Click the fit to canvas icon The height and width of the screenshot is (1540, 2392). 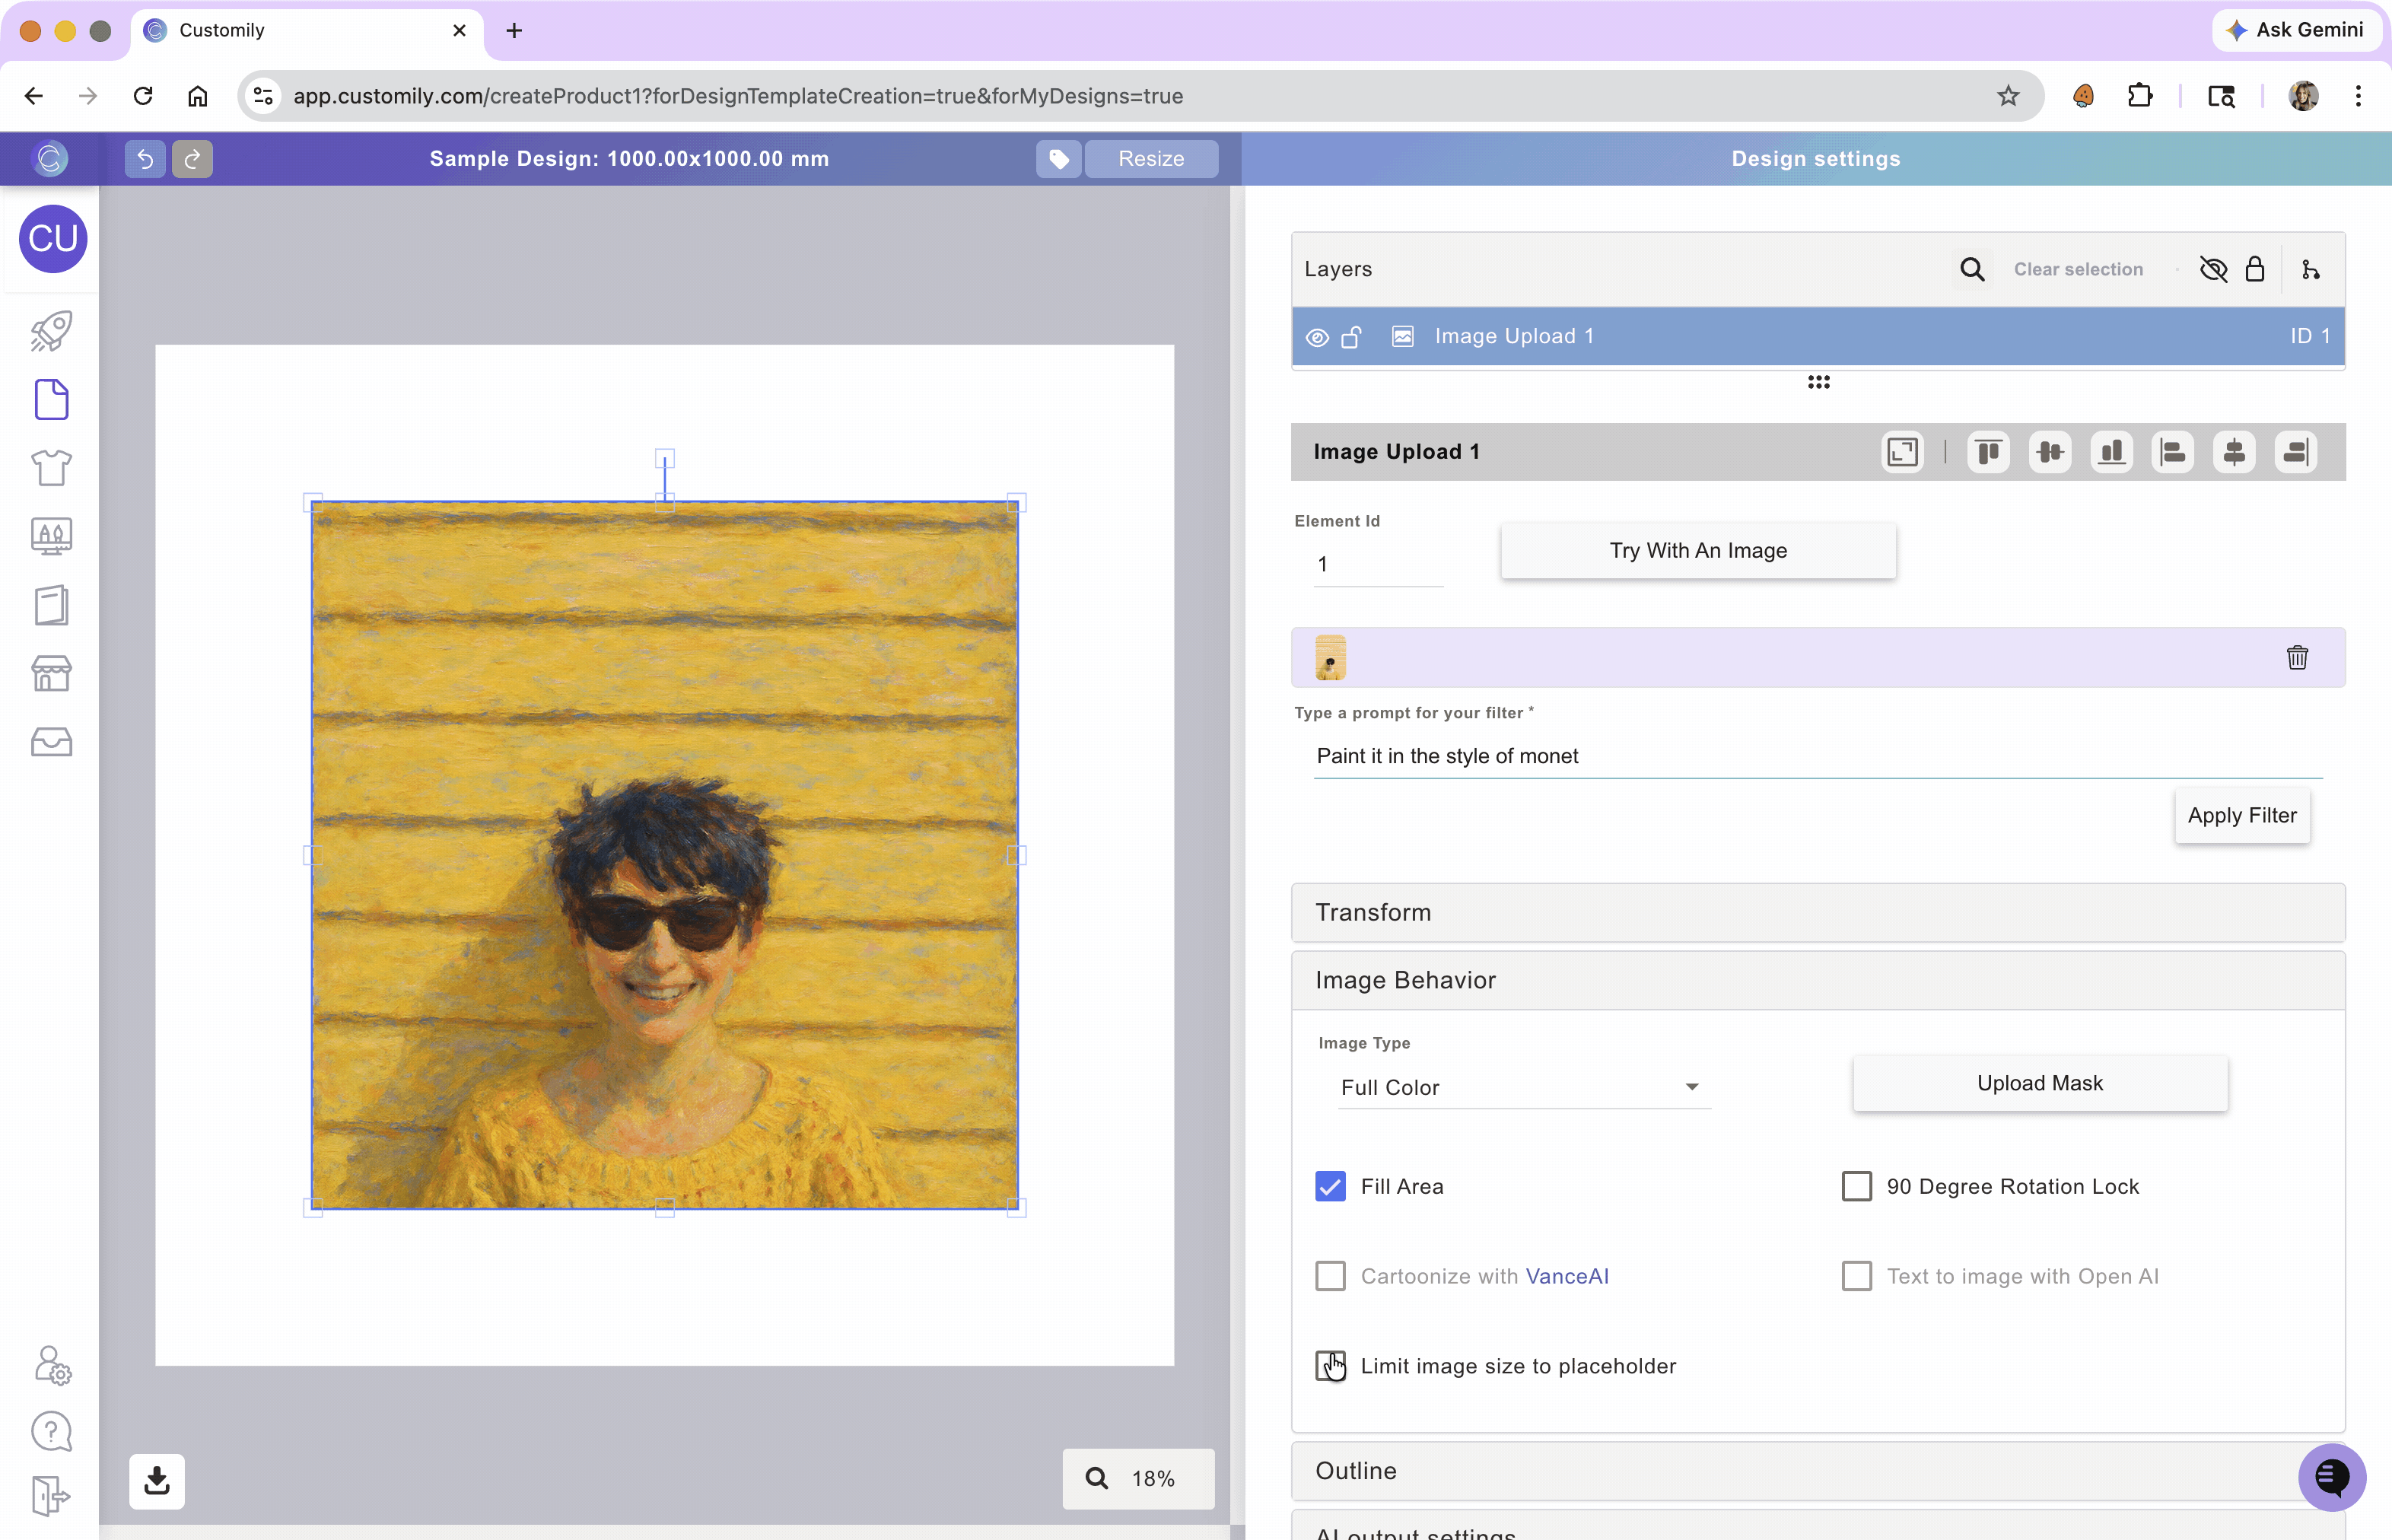1902,452
